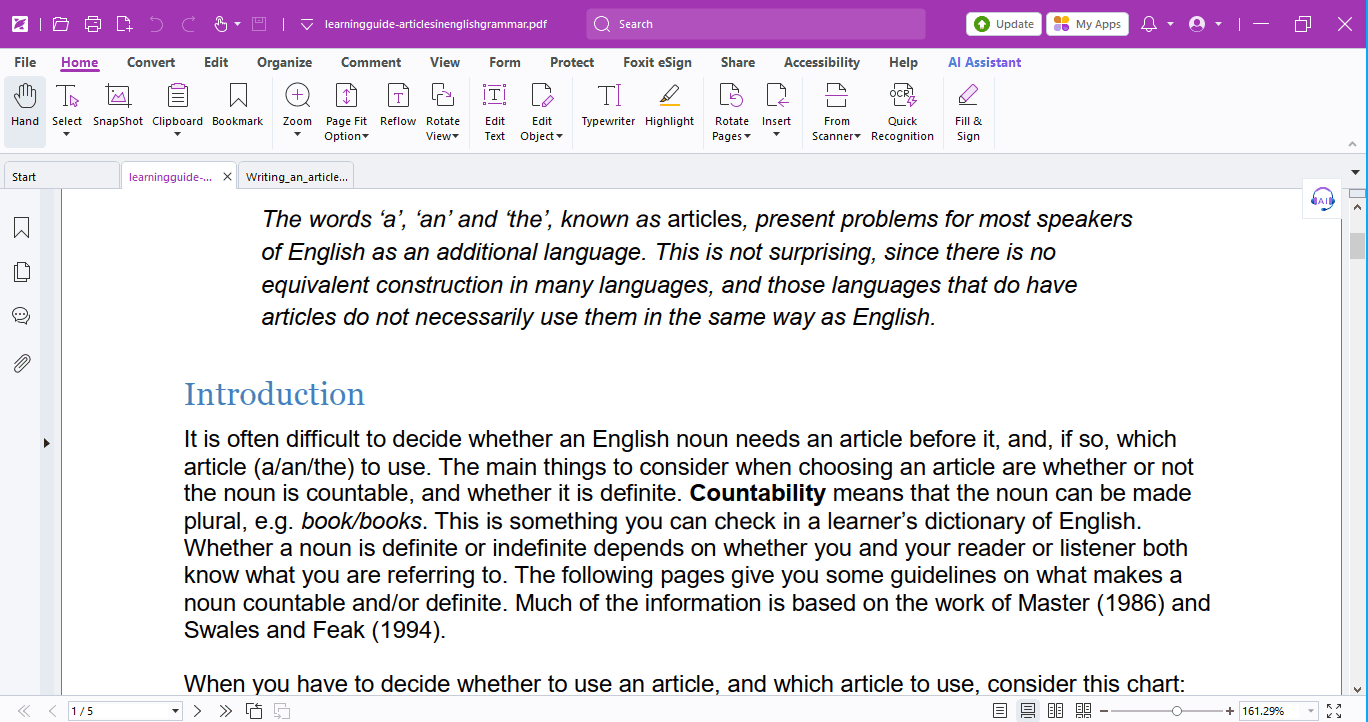The width and height of the screenshot is (1368, 722).
Task: Expand the left navigation panel arrow
Action: coord(46,443)
